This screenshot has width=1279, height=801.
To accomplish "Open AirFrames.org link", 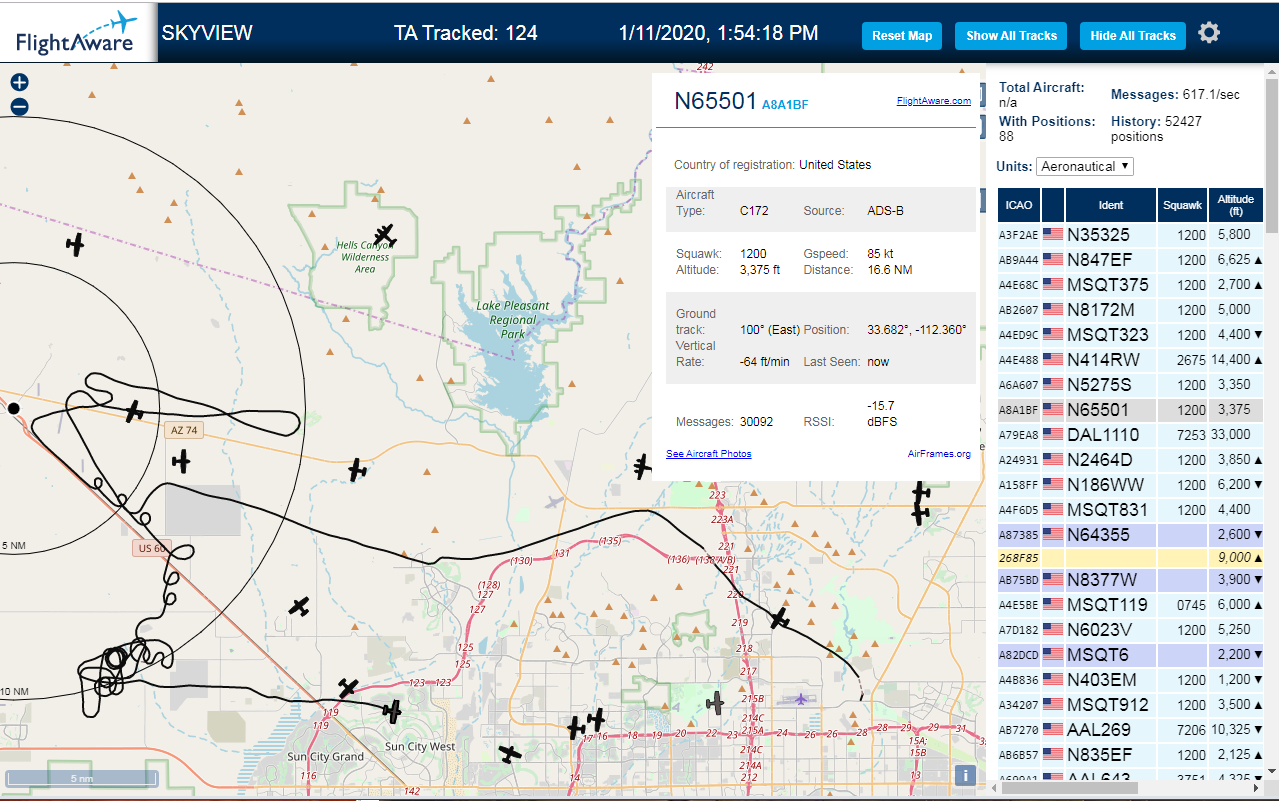I will (x=939, y=454).
